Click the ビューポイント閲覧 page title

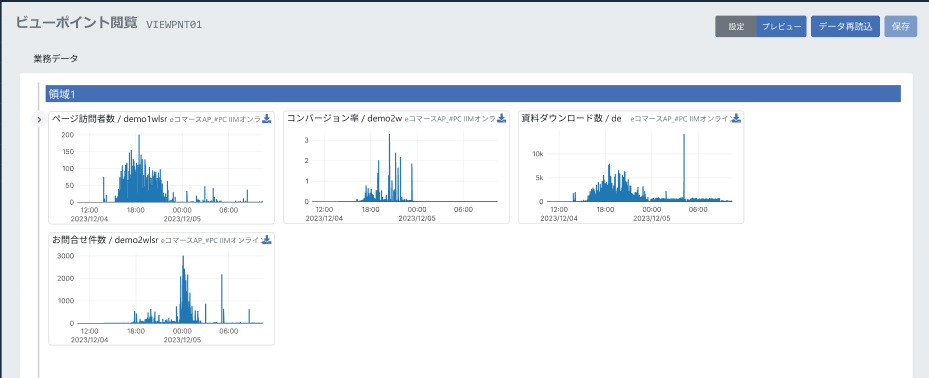76,23
